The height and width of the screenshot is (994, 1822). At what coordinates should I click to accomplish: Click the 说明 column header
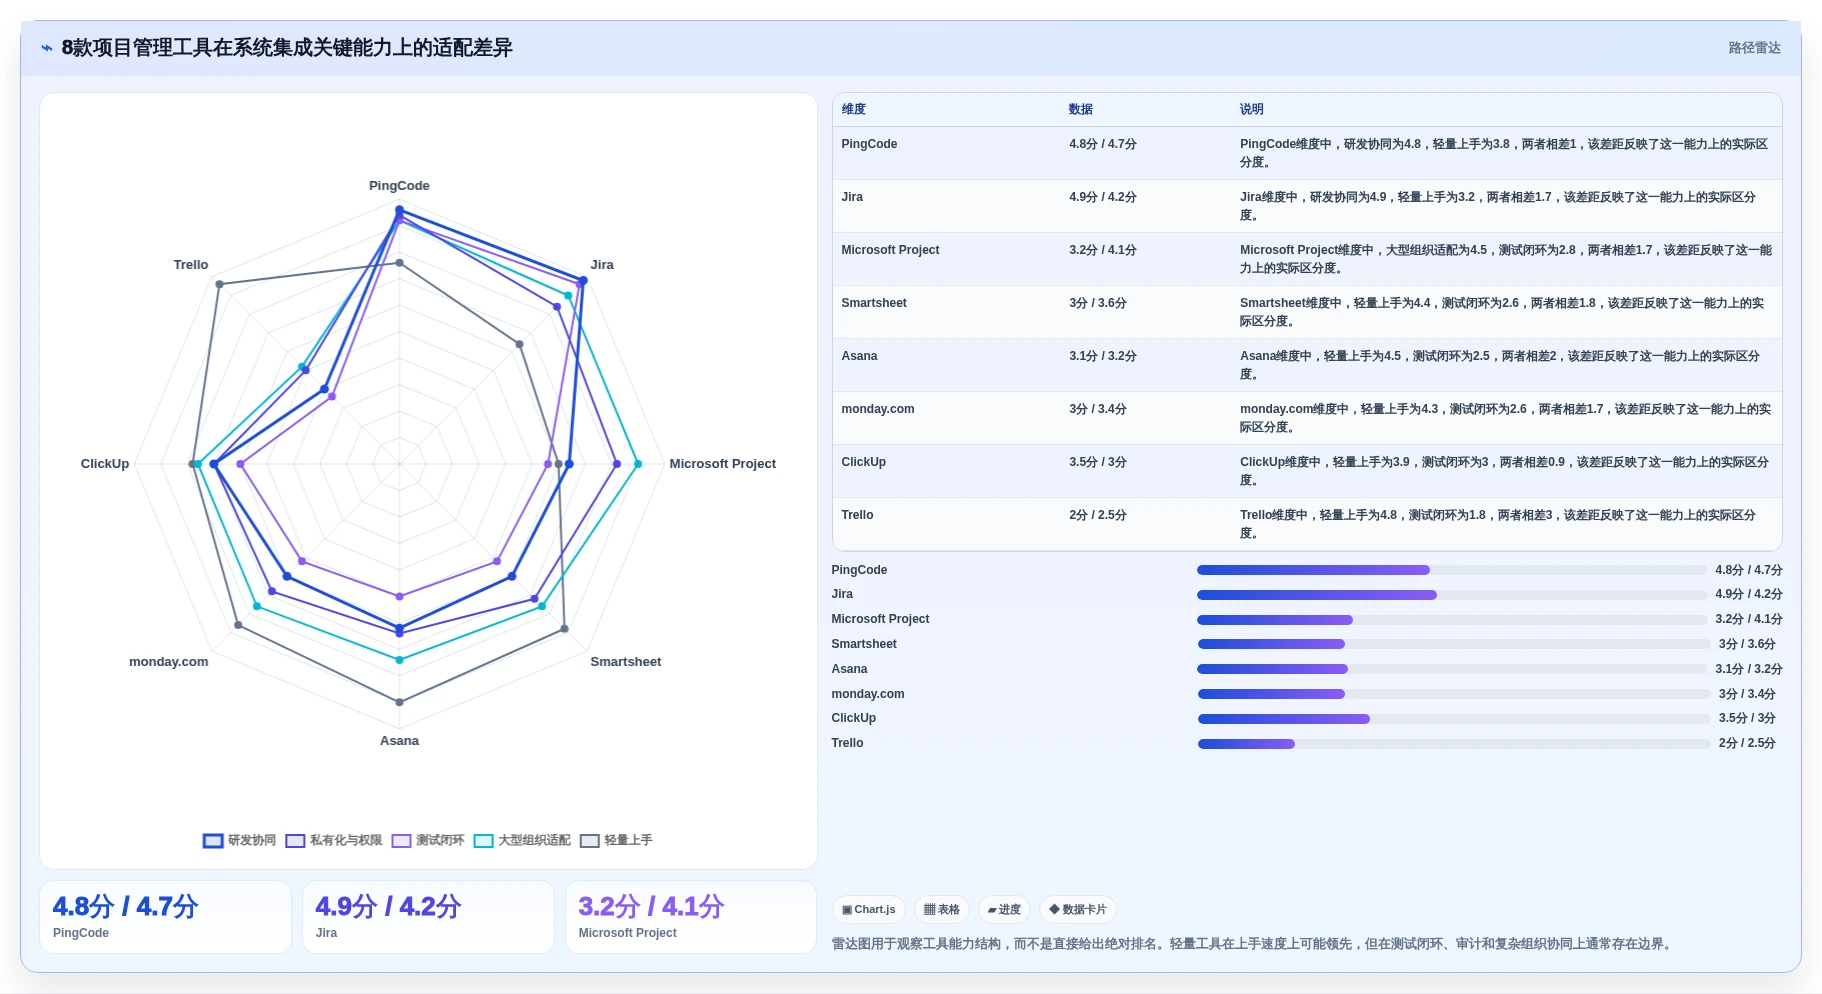[x=1252, y=110]
